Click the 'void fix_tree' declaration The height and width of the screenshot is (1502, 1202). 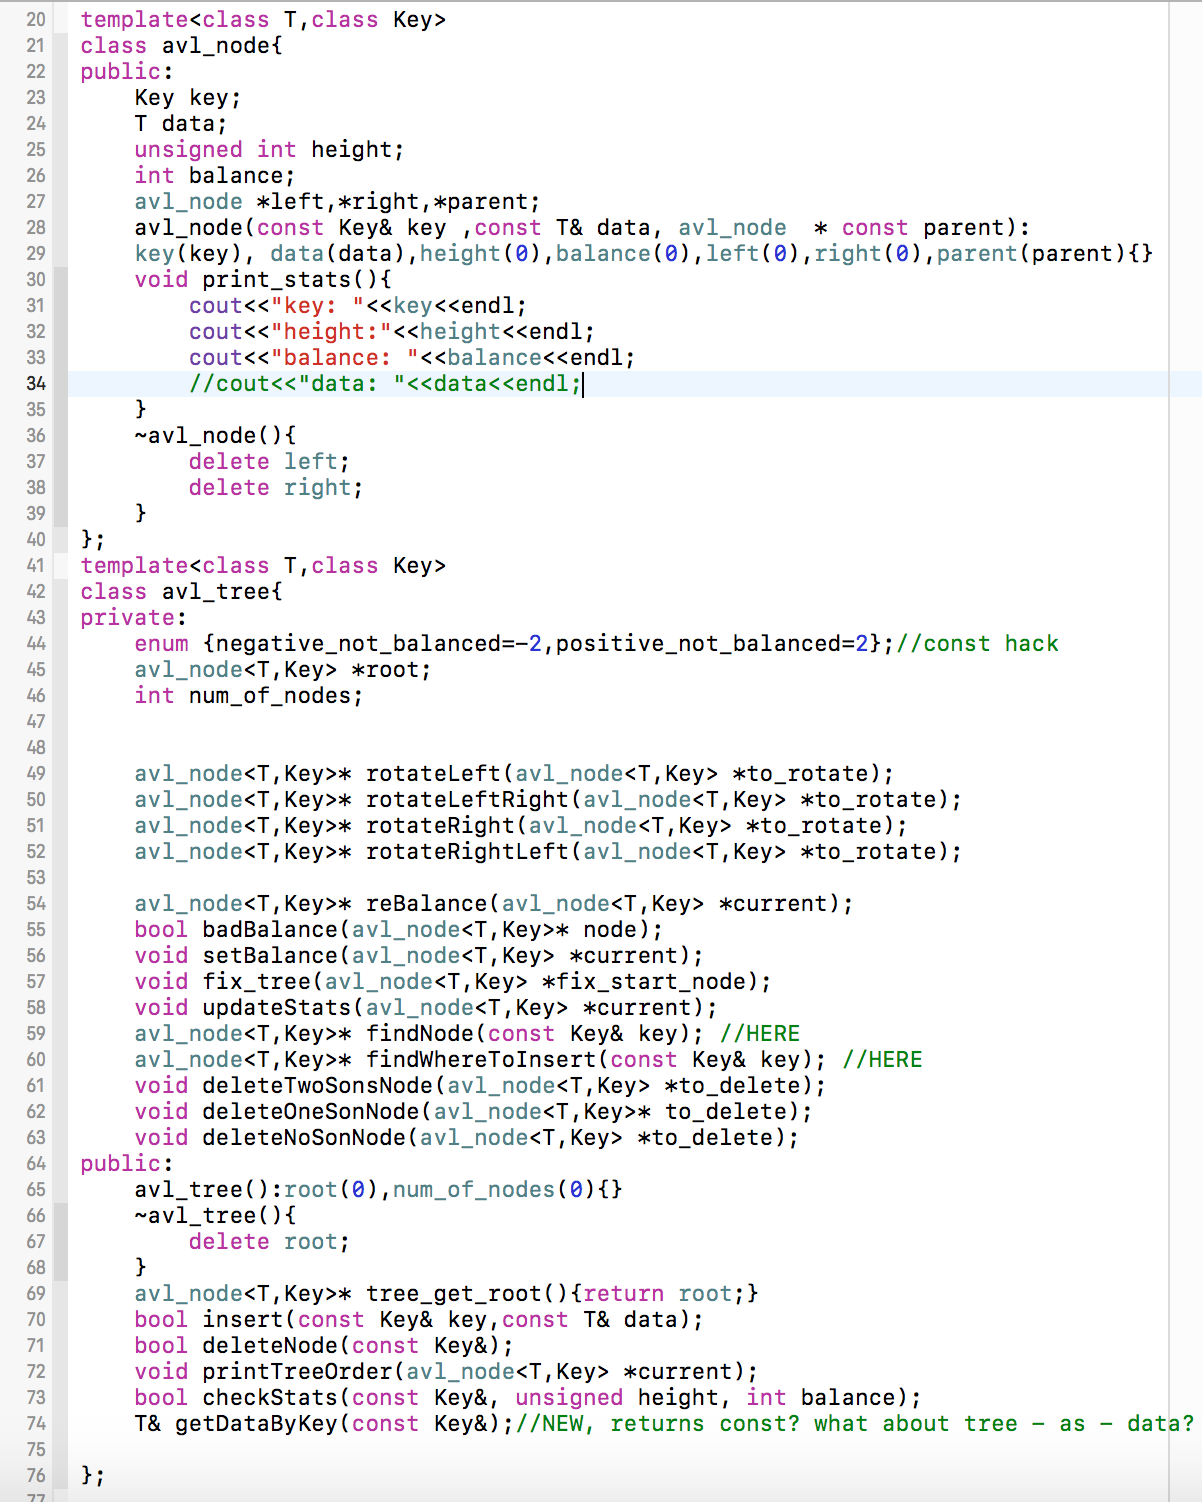click(453, 982)
